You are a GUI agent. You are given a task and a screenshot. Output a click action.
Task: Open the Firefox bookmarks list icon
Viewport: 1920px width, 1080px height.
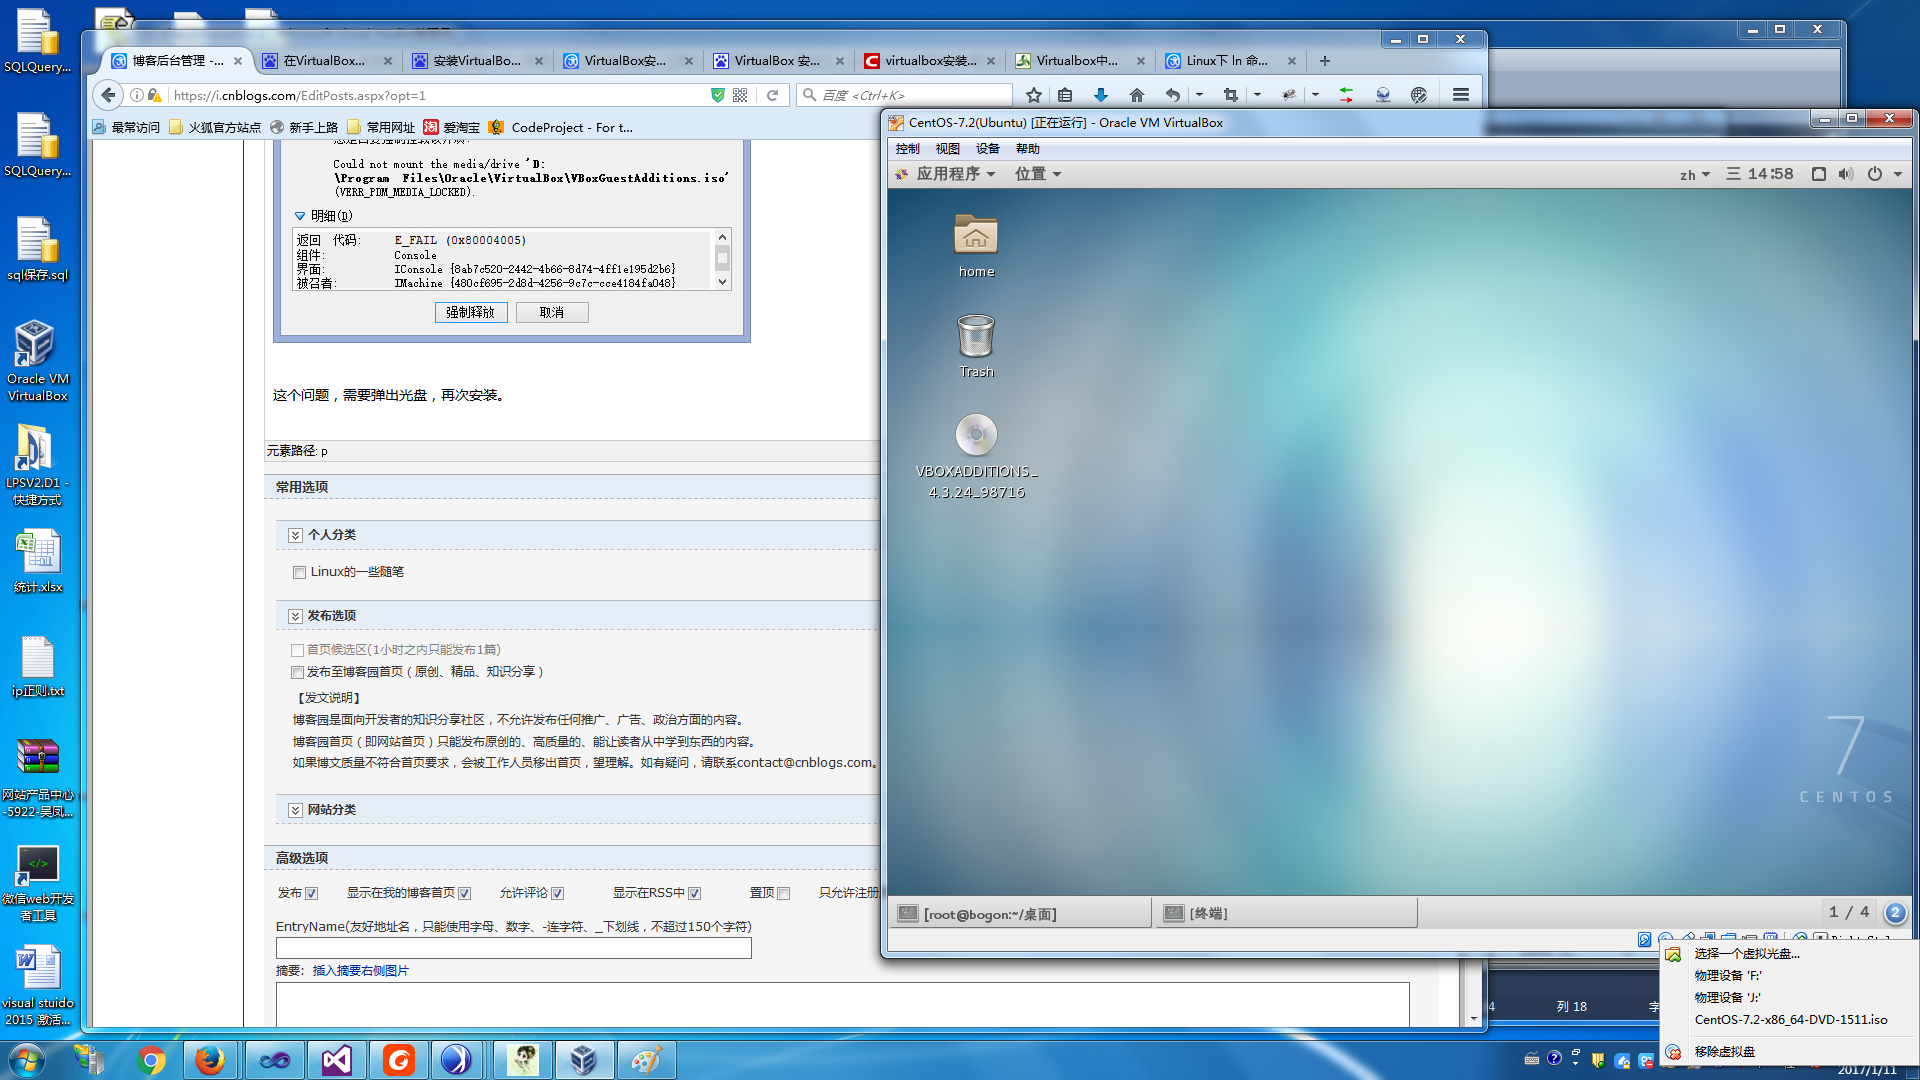point(1065,95)
